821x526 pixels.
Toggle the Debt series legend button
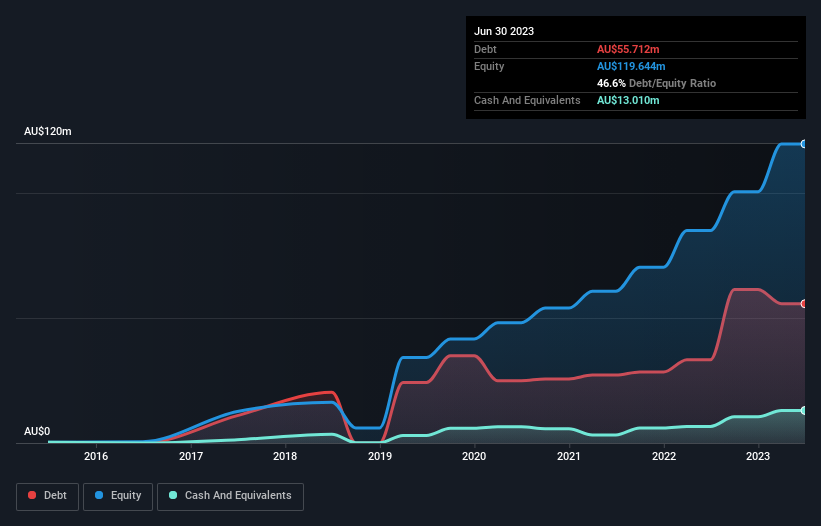48,496
